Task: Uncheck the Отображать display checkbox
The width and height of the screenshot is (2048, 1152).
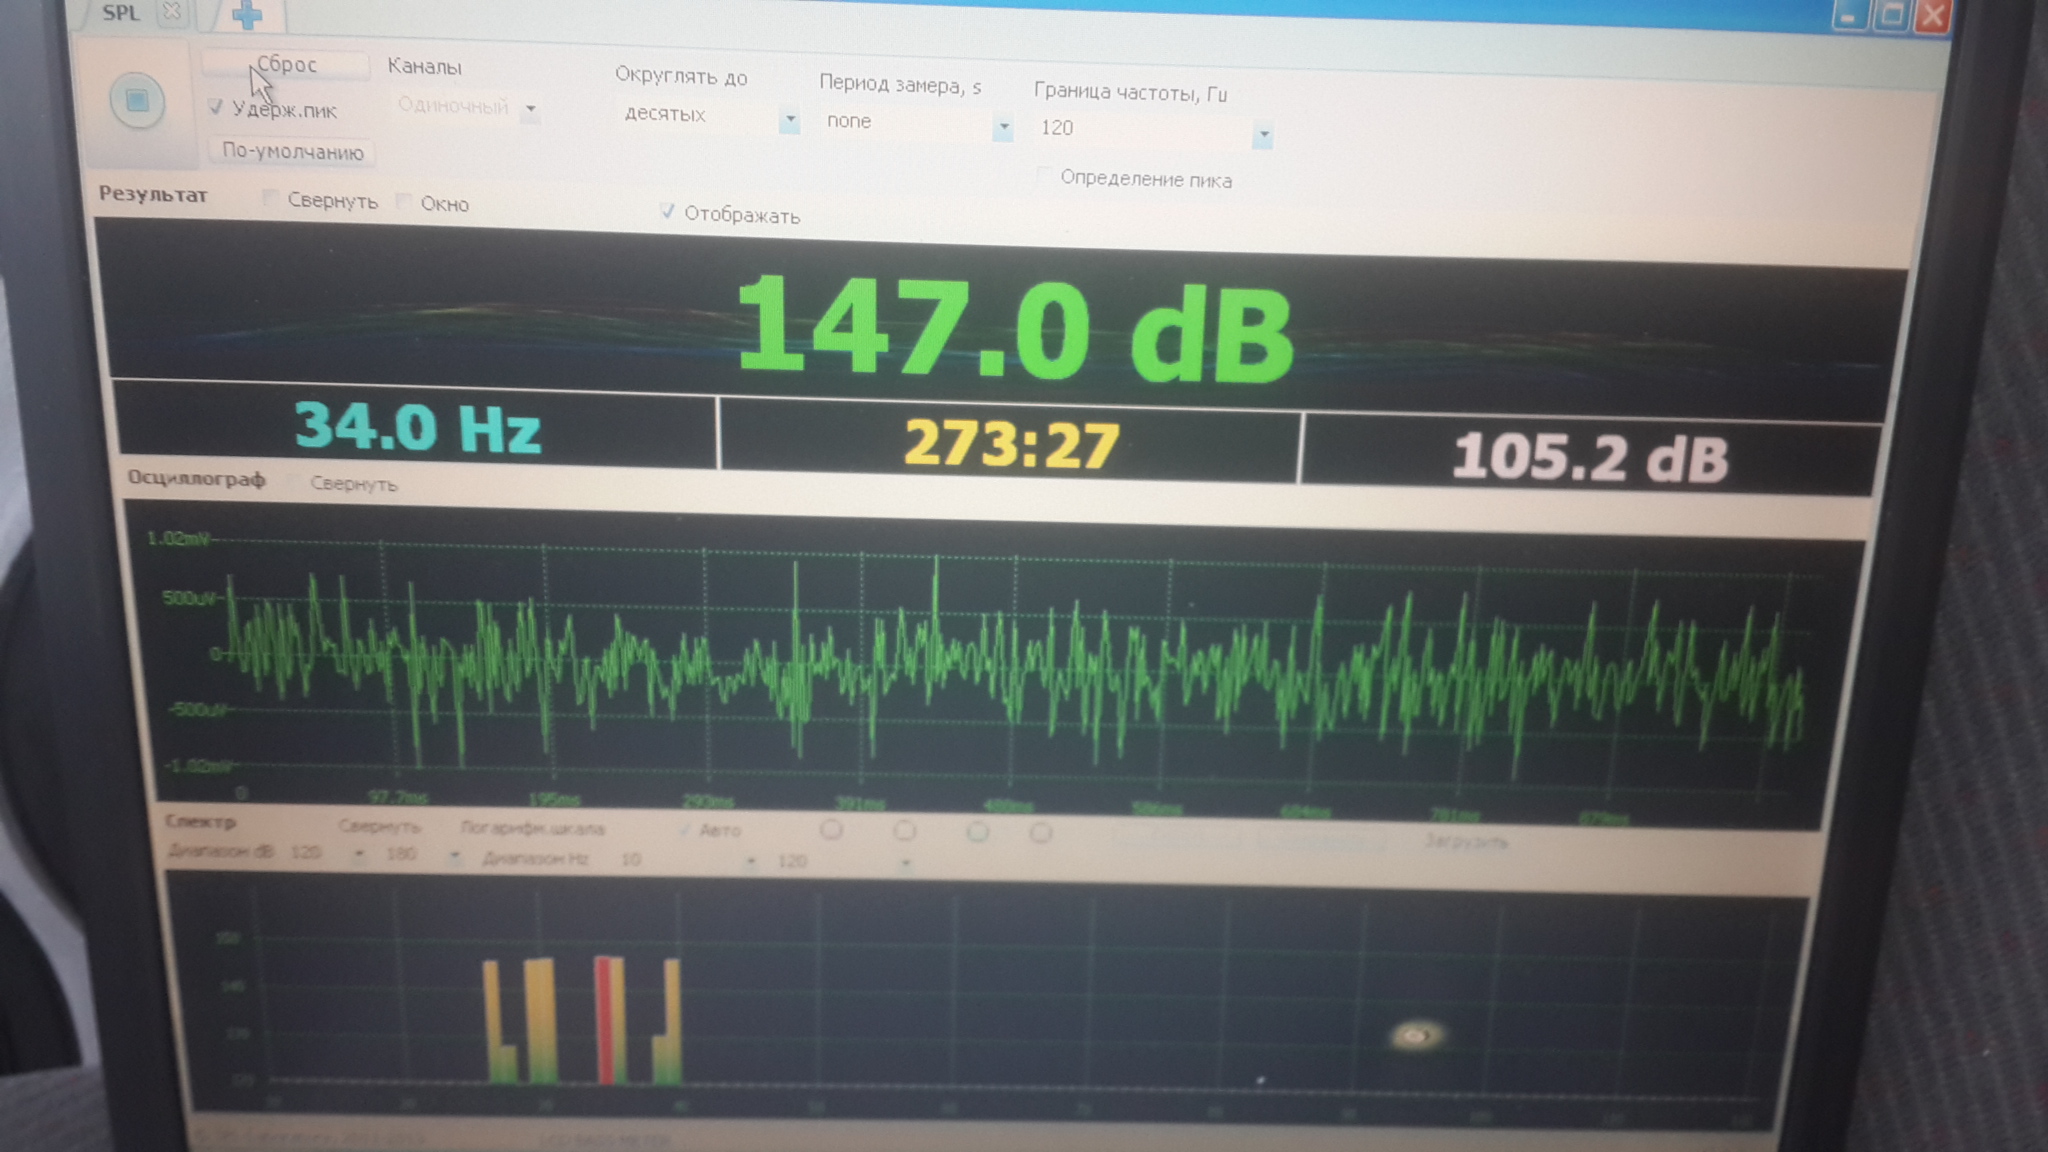Action: pos(667,211)
